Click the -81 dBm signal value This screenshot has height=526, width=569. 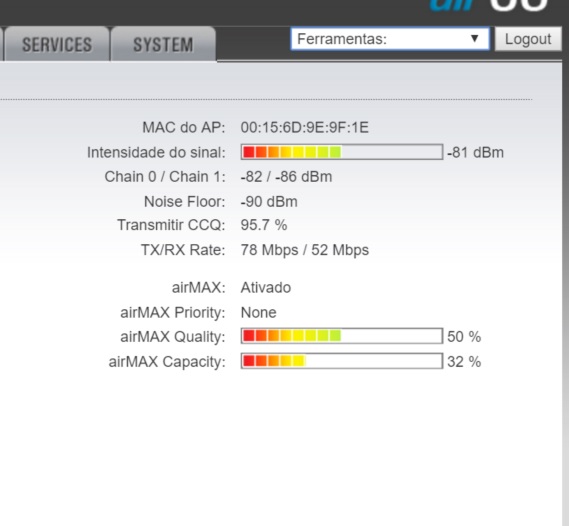coord(475,152)
